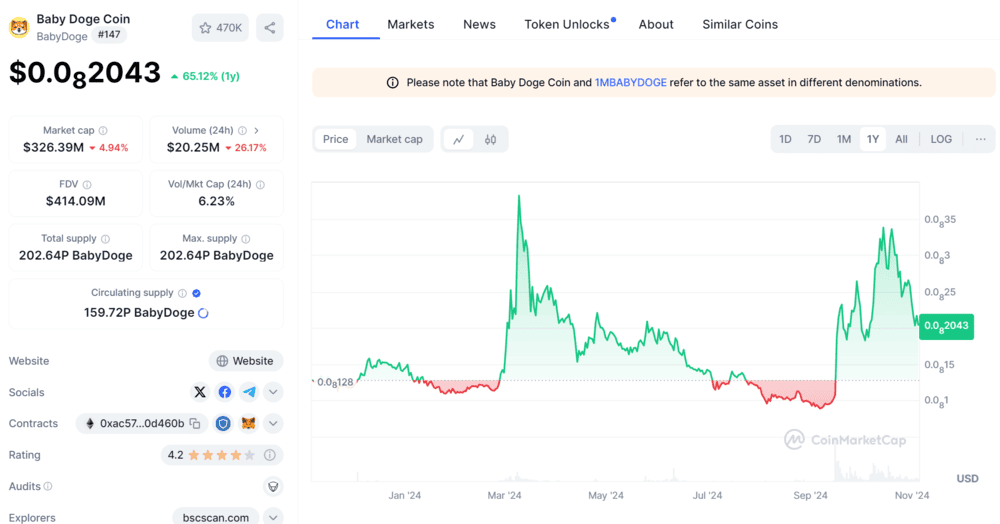
Task: Click Circulating supply info icon
Action: (x=182, y=293)
